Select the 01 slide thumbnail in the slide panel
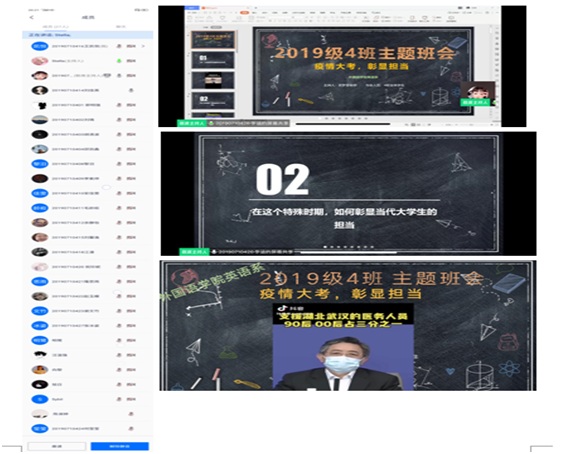Screen dimensions: 570x454 tap(213, 60)
